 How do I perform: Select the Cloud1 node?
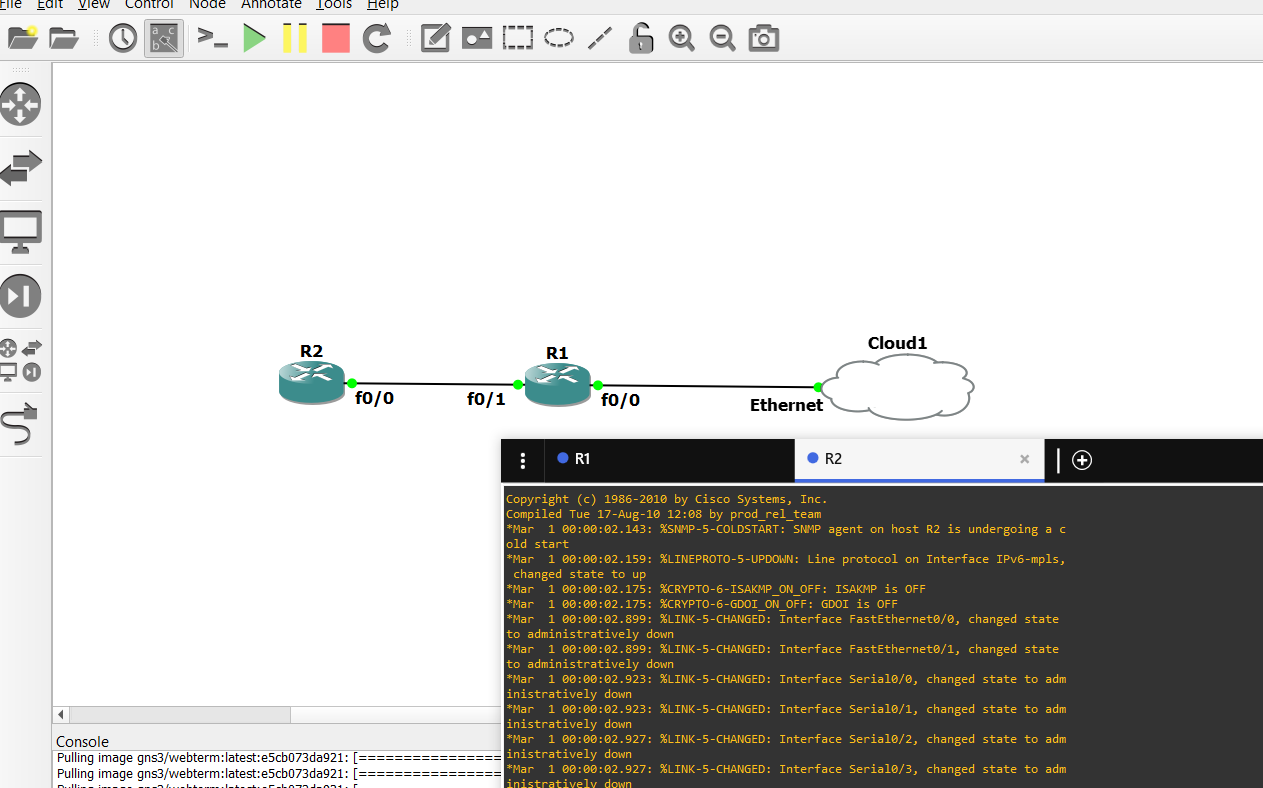[898, 386]
